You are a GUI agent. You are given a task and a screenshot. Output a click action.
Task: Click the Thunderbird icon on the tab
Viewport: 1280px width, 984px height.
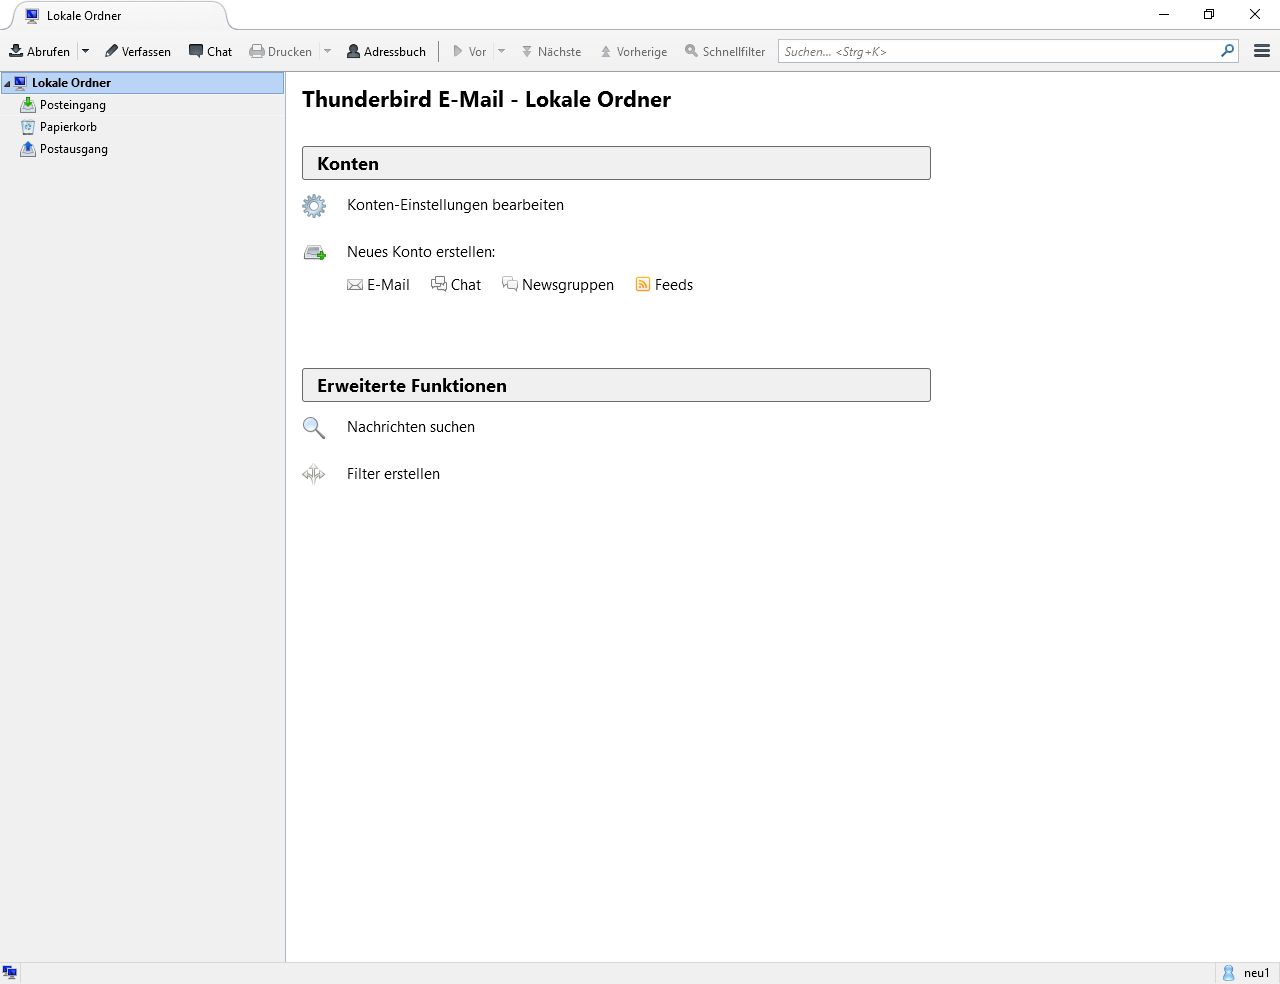coord(32,16)
